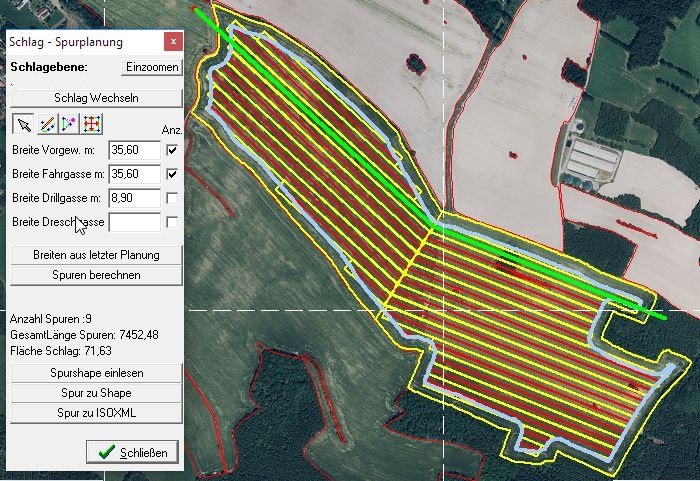Enable the Breite Drillgasse display checkbox
This screenshot has width=700, height=481.
[x=172, y=198]
